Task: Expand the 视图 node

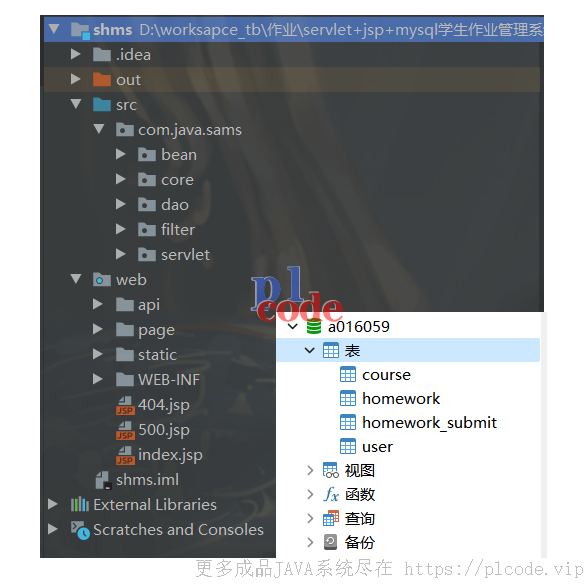Action: click(x=310, y=470)
